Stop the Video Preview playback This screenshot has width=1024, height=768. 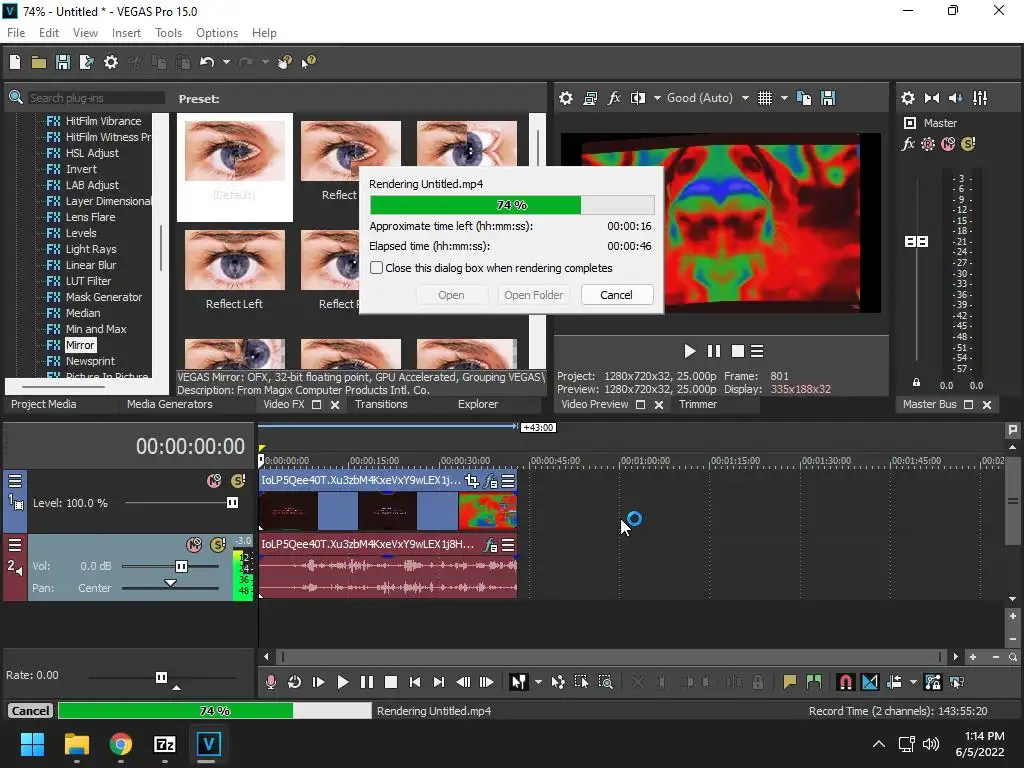(x=738, y=351)
